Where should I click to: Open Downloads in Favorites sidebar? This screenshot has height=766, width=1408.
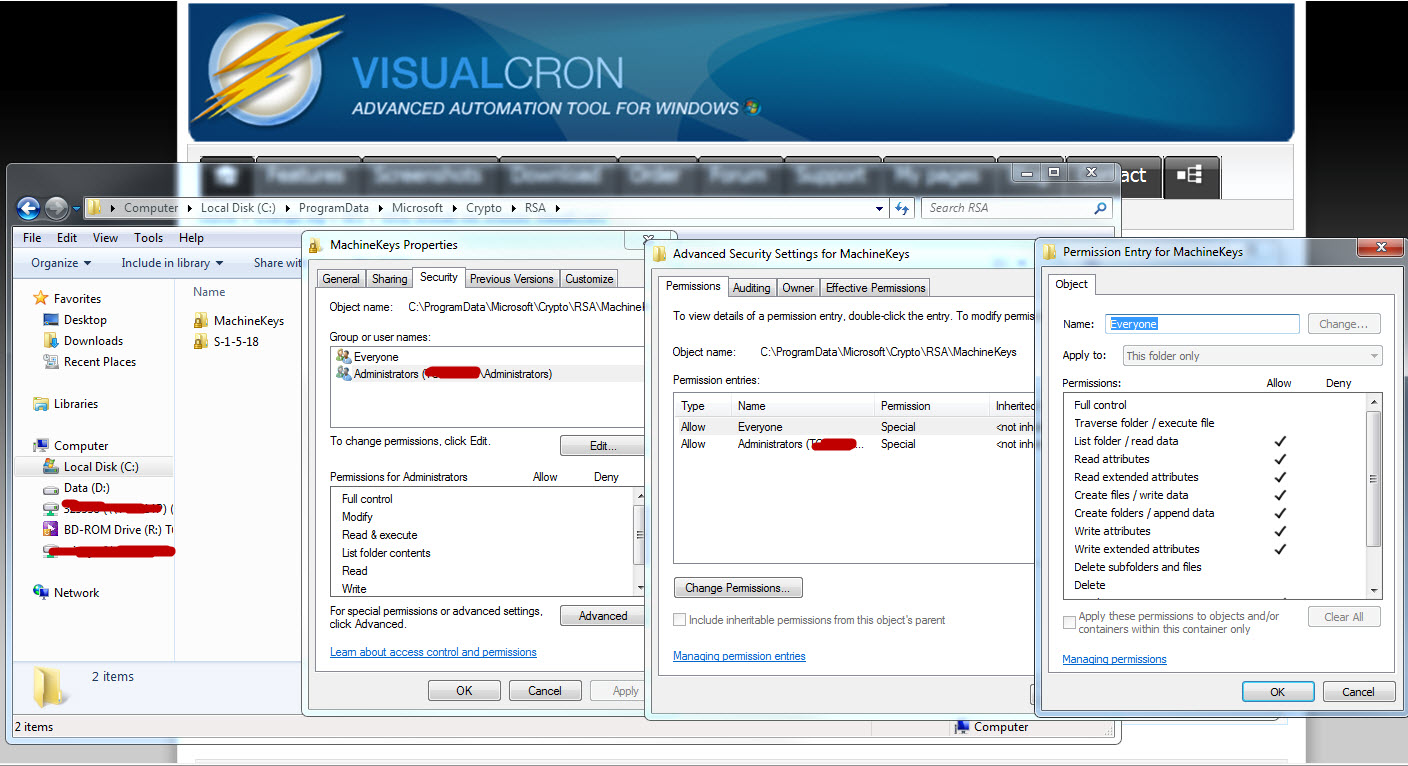(51, 341)
